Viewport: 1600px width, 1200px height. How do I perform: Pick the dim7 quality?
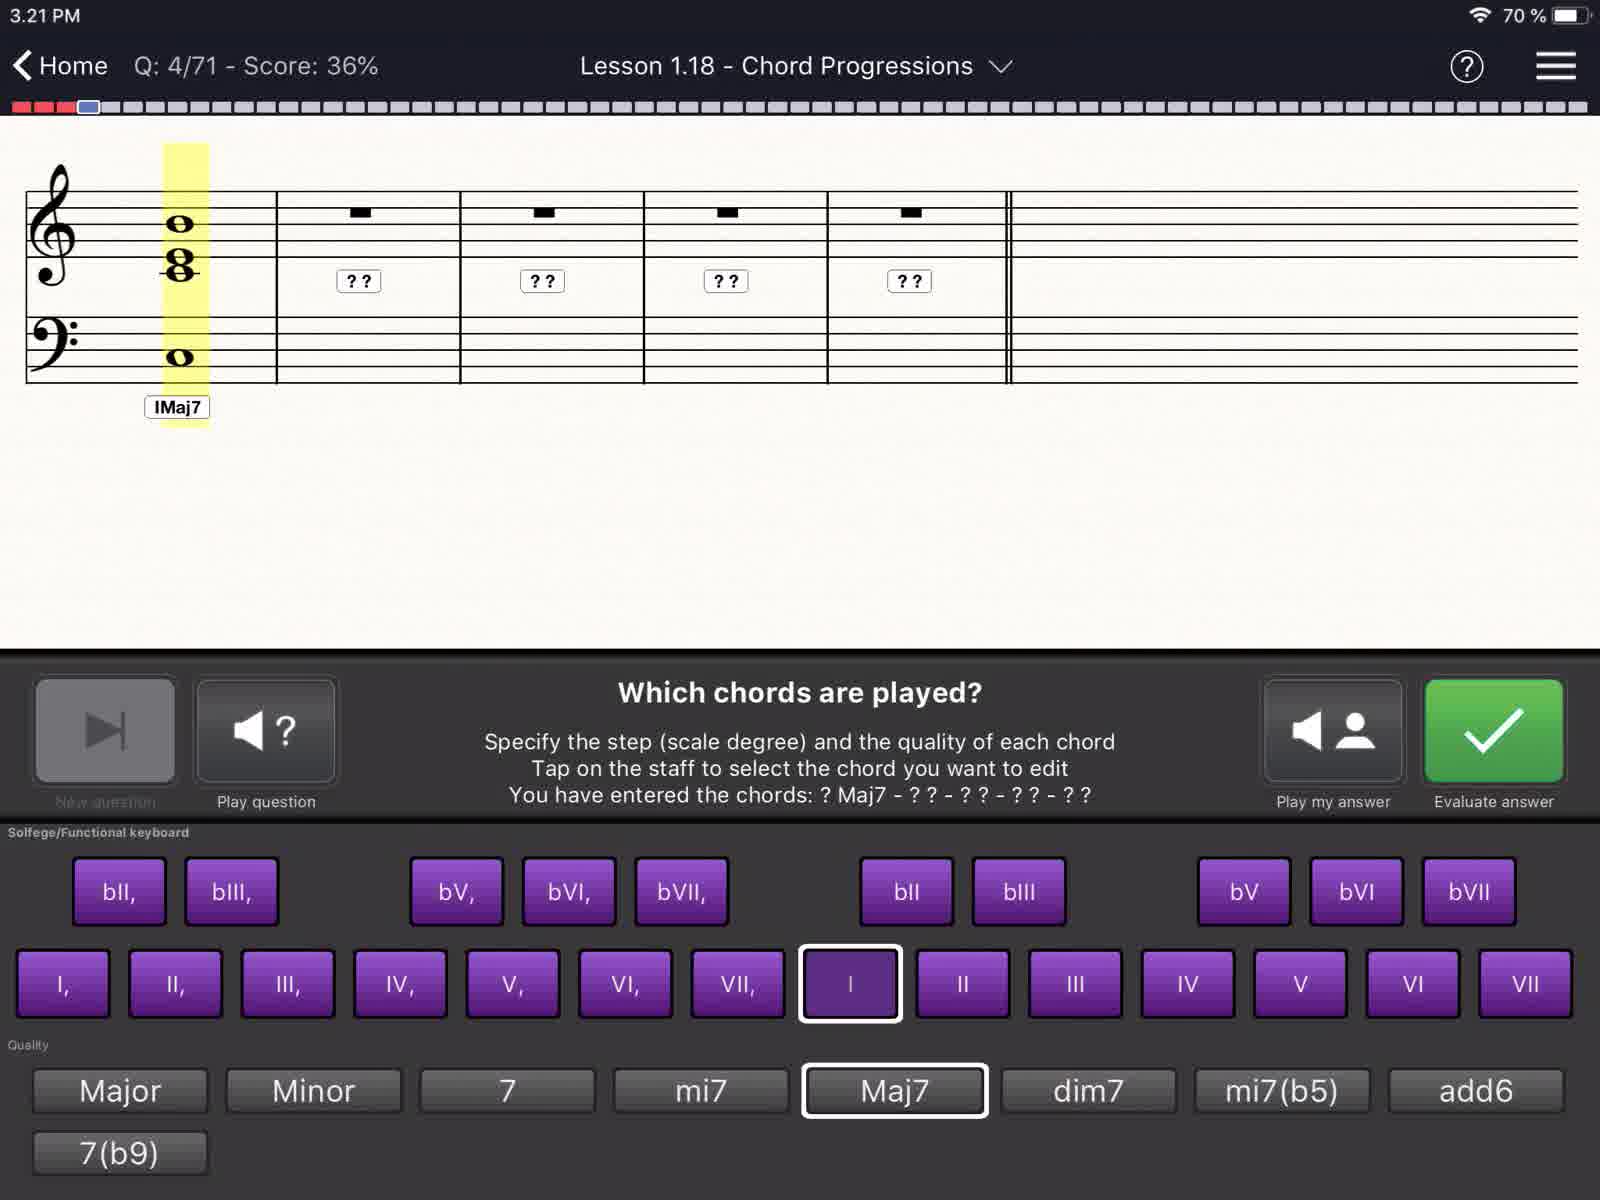coord(1088,1090)
